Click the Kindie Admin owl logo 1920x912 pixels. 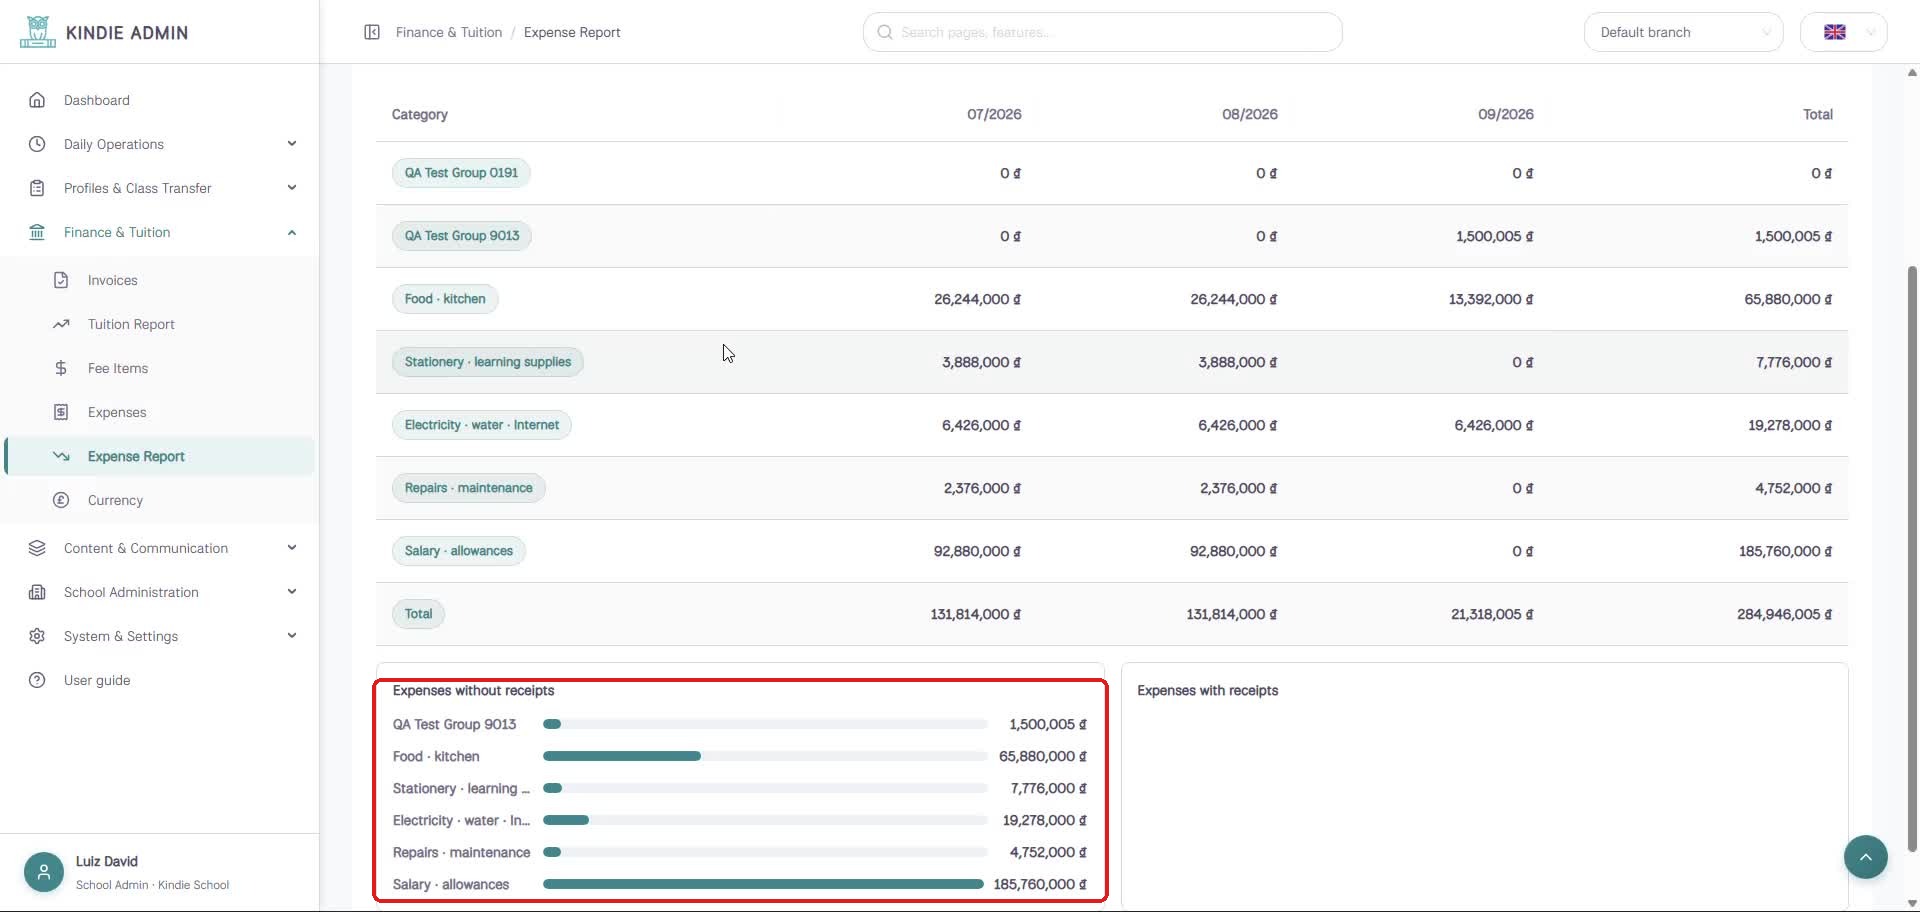[x=37, y=32]
